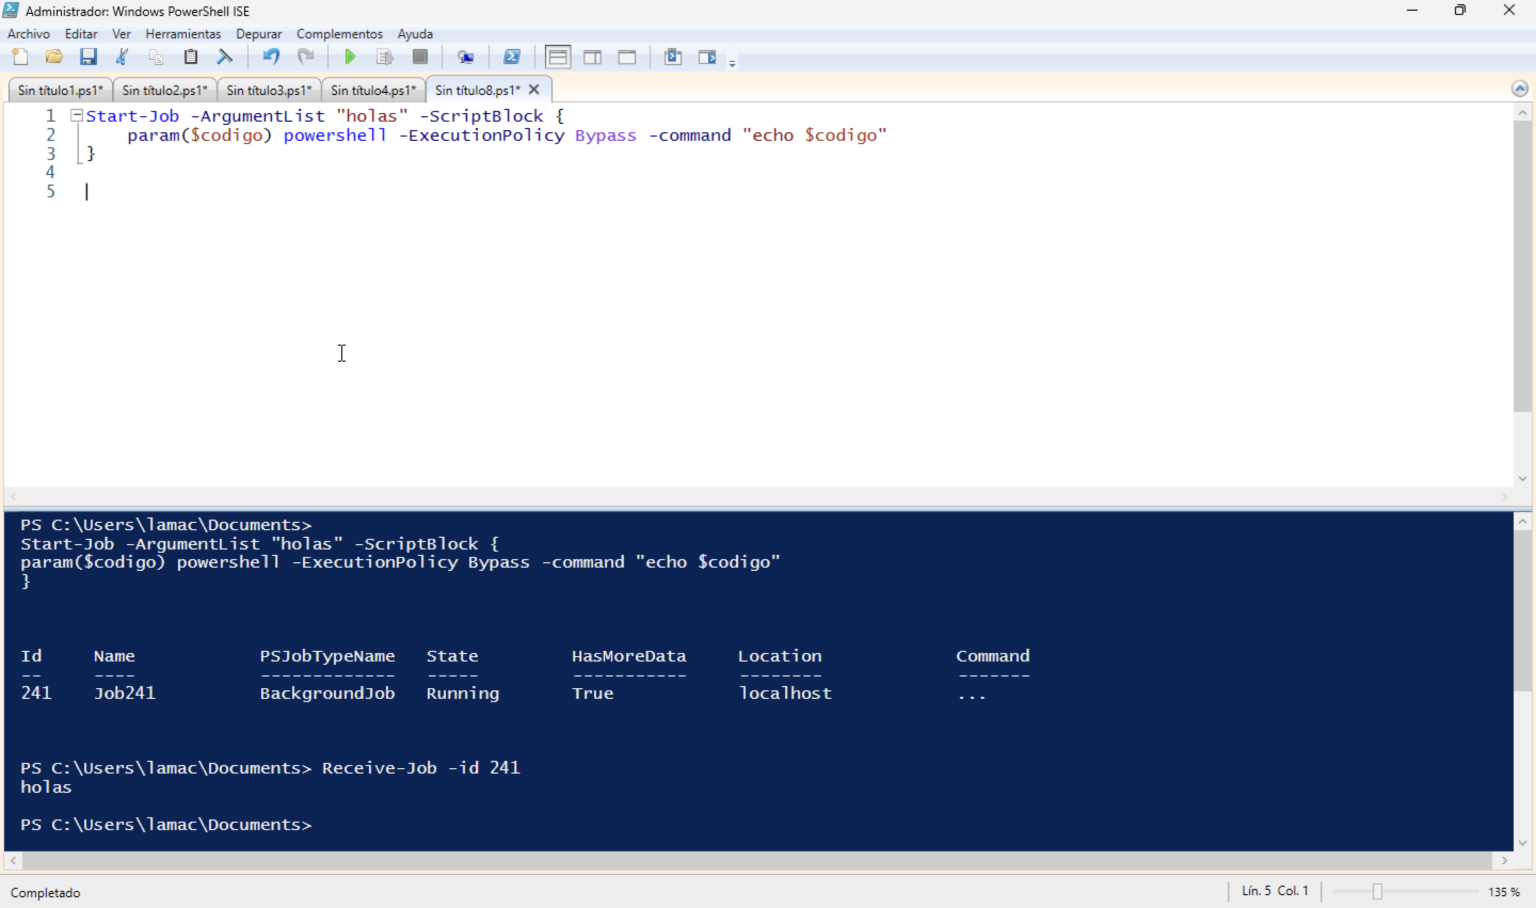This screenshot has width=1536, height=908.
Task: Undo the last edit
Action: [x=270, y=57]
